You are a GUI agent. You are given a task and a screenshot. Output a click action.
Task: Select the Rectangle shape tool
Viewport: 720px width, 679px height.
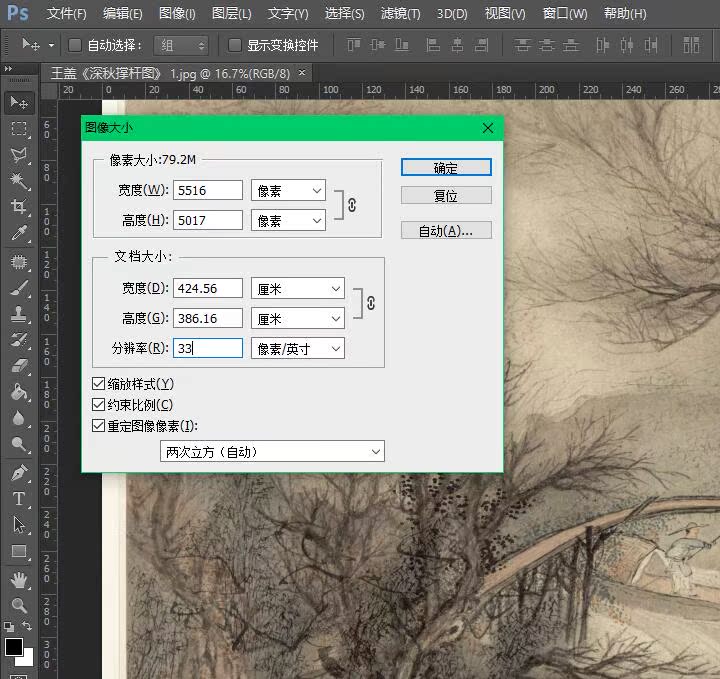[19, 551]
